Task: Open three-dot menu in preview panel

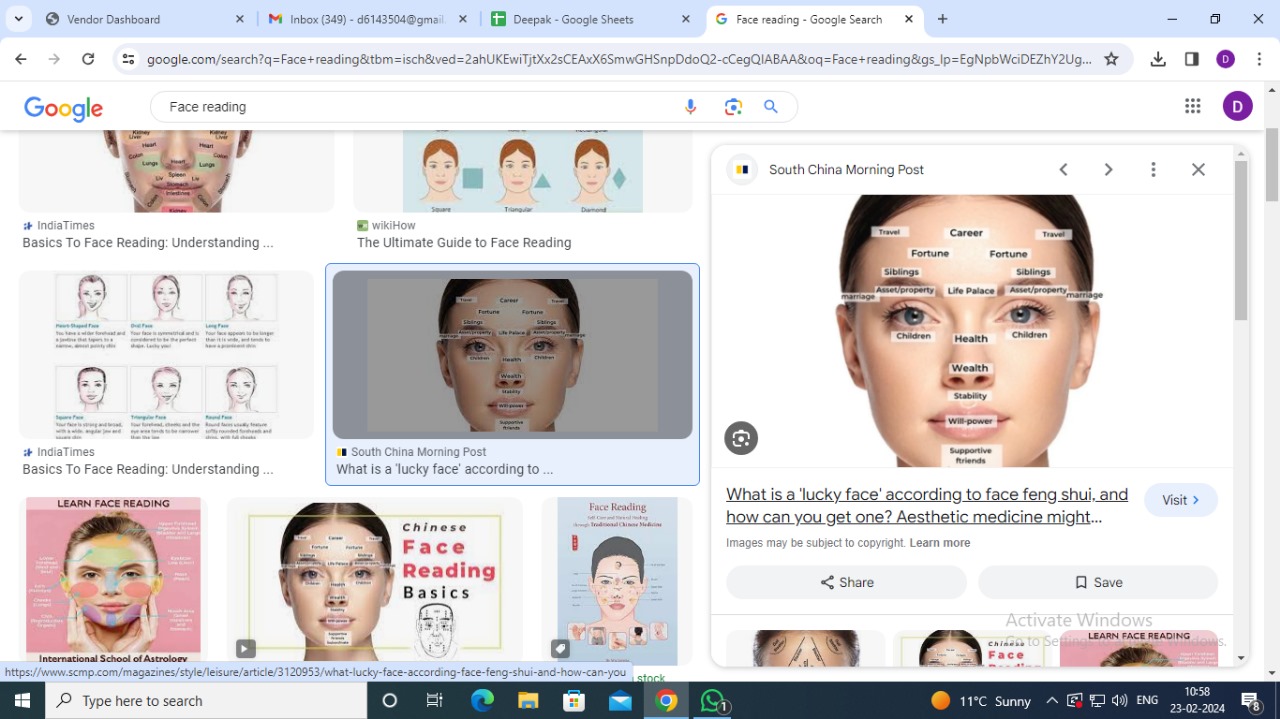Action: coord(1153,170)
